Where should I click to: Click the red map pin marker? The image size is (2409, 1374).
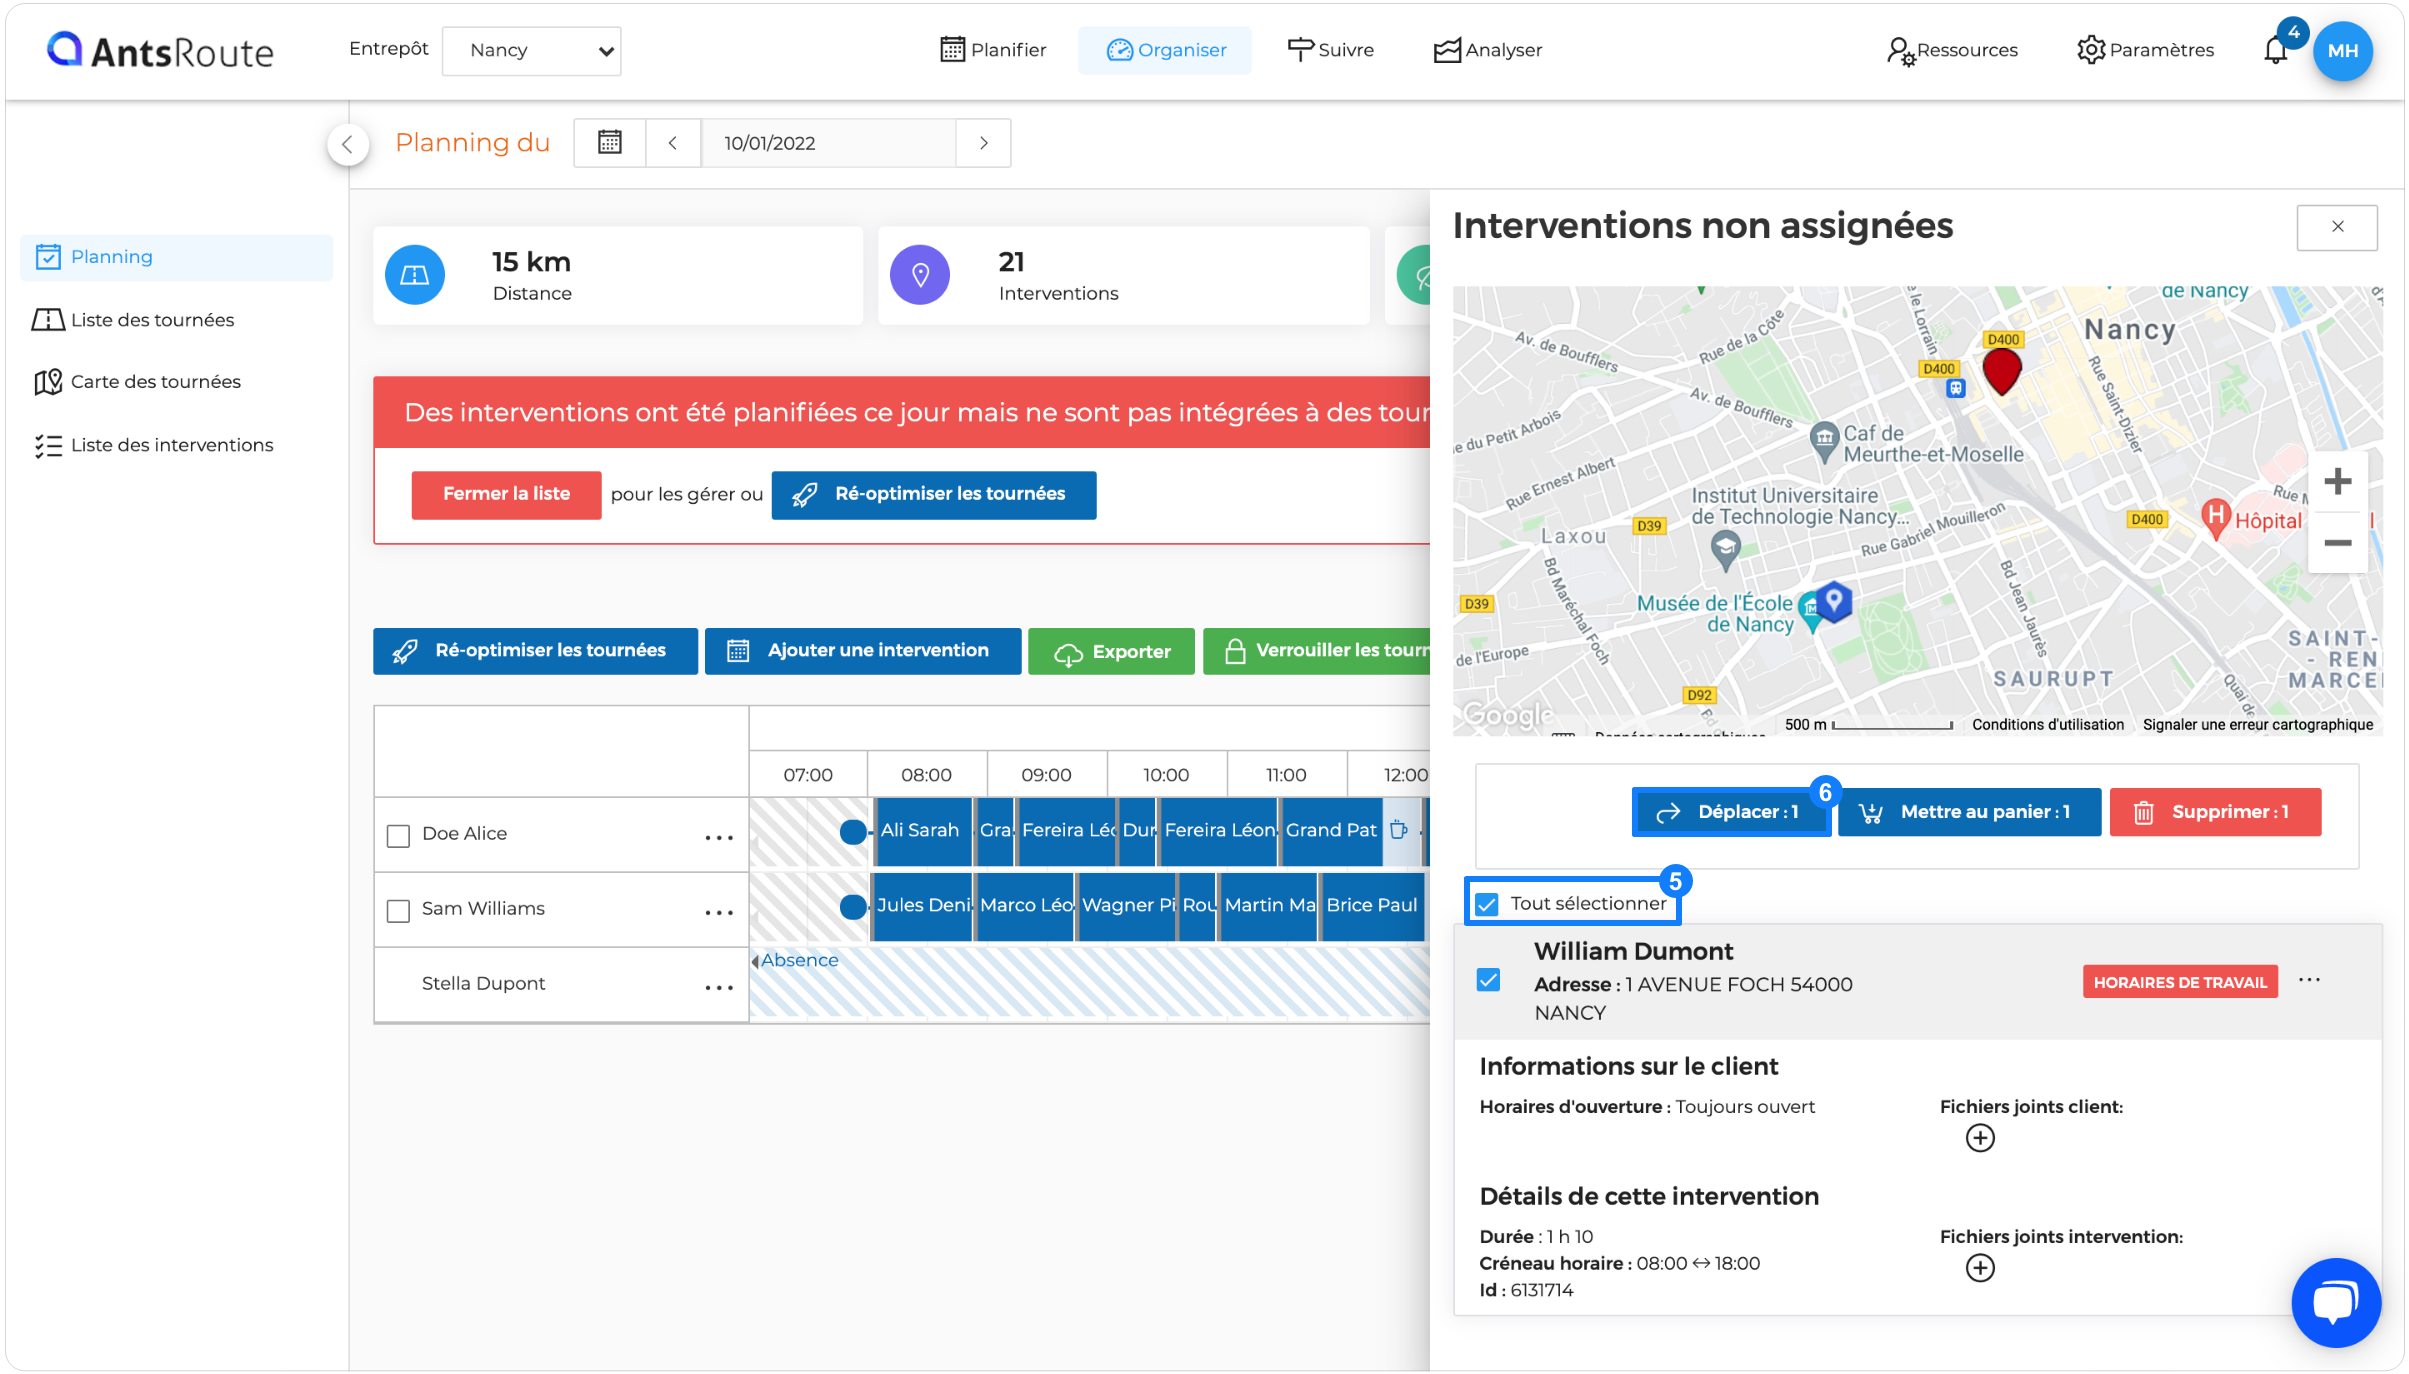click(x=2002, y=372)
